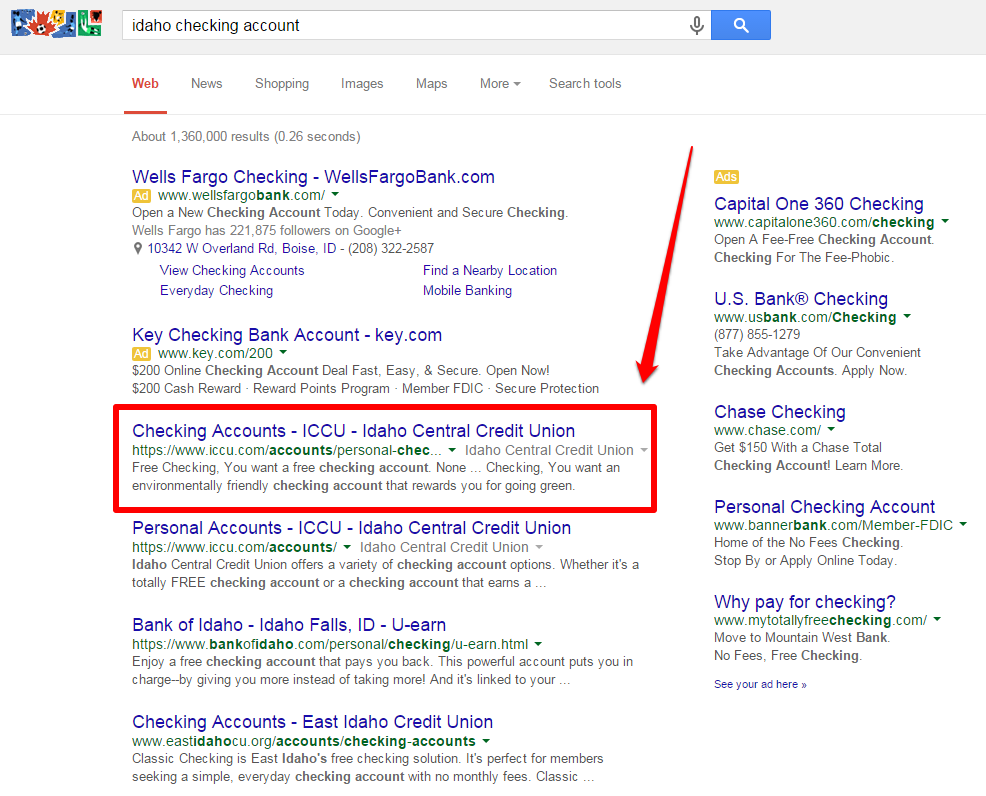Click the 'See your ad here' link
Screen dimensions: 986x796
(760, 685)
